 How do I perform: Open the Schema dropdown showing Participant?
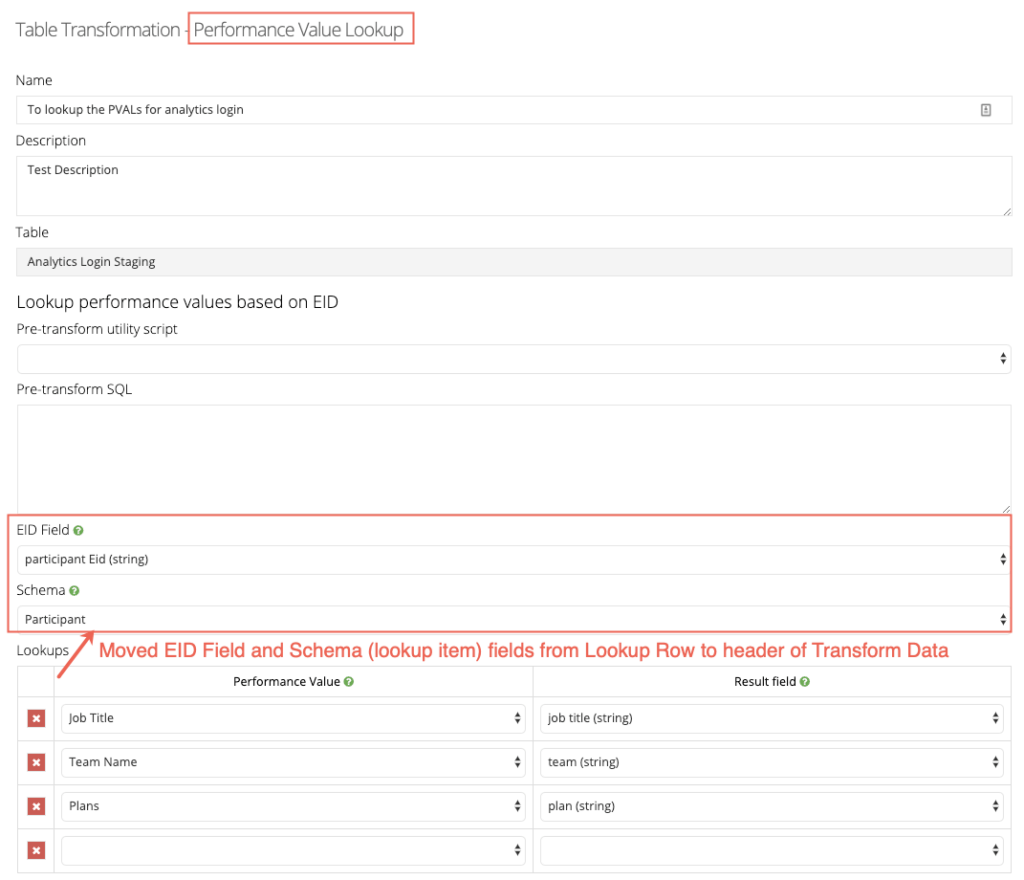tap(514, 620)
